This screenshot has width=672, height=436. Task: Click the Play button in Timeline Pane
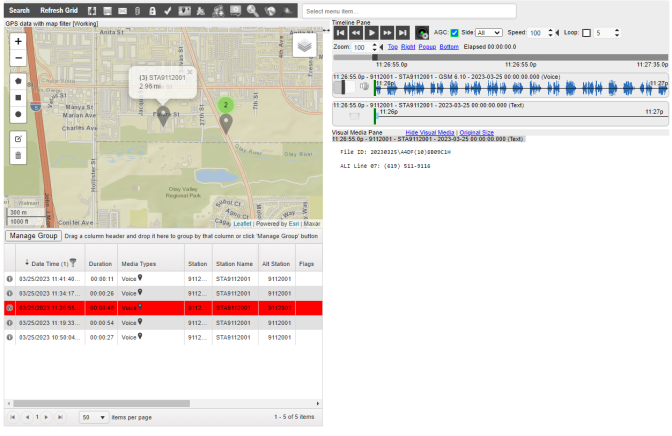(371, 33)
